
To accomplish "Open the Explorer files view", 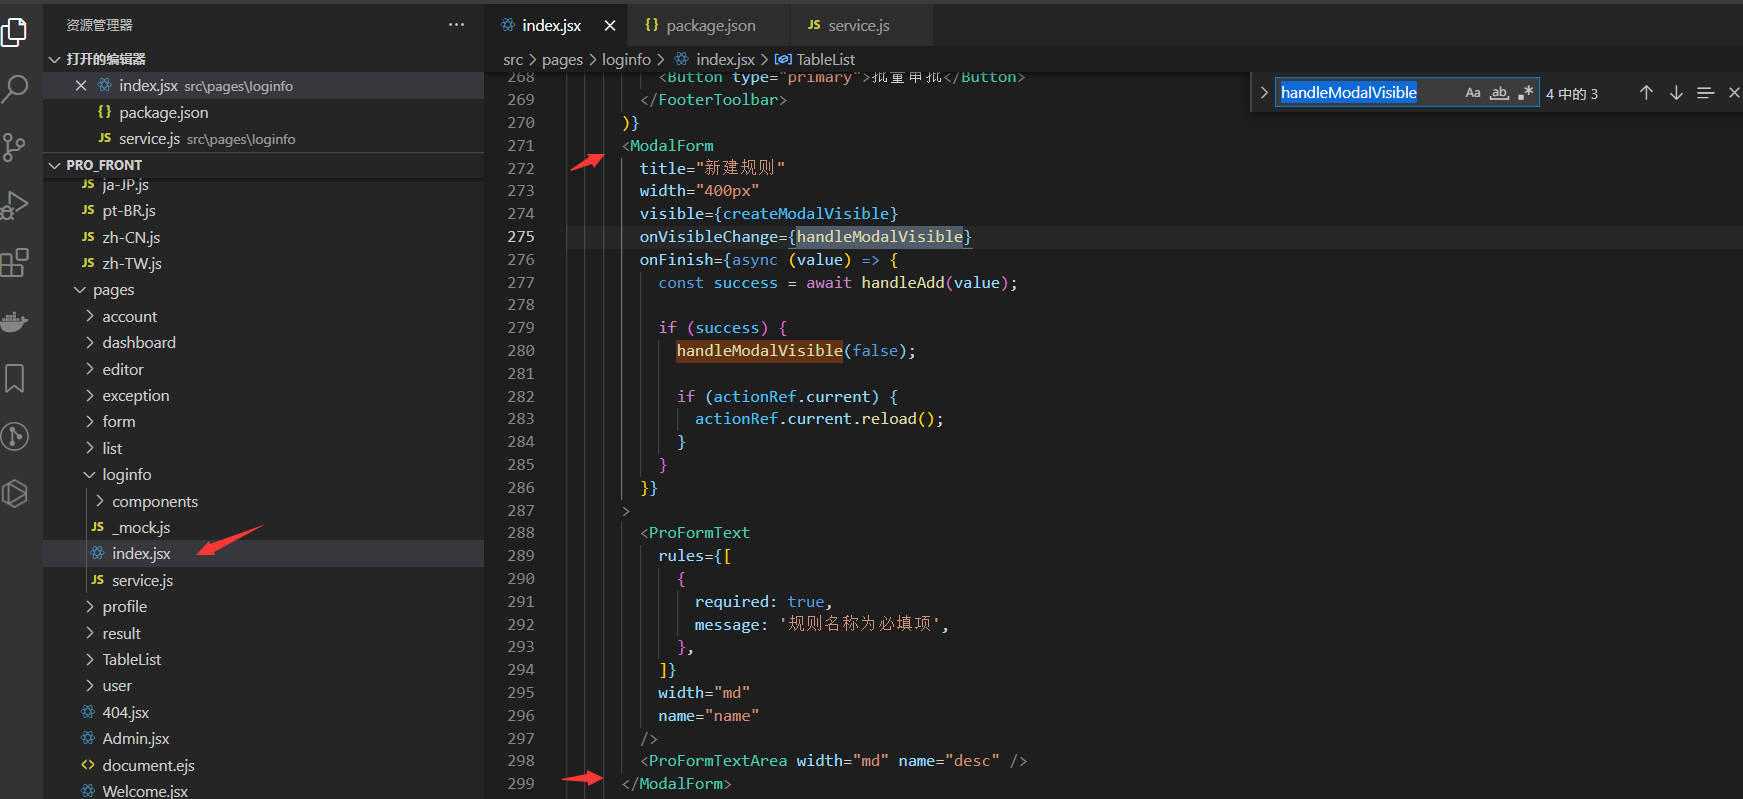I will [14, 32].
